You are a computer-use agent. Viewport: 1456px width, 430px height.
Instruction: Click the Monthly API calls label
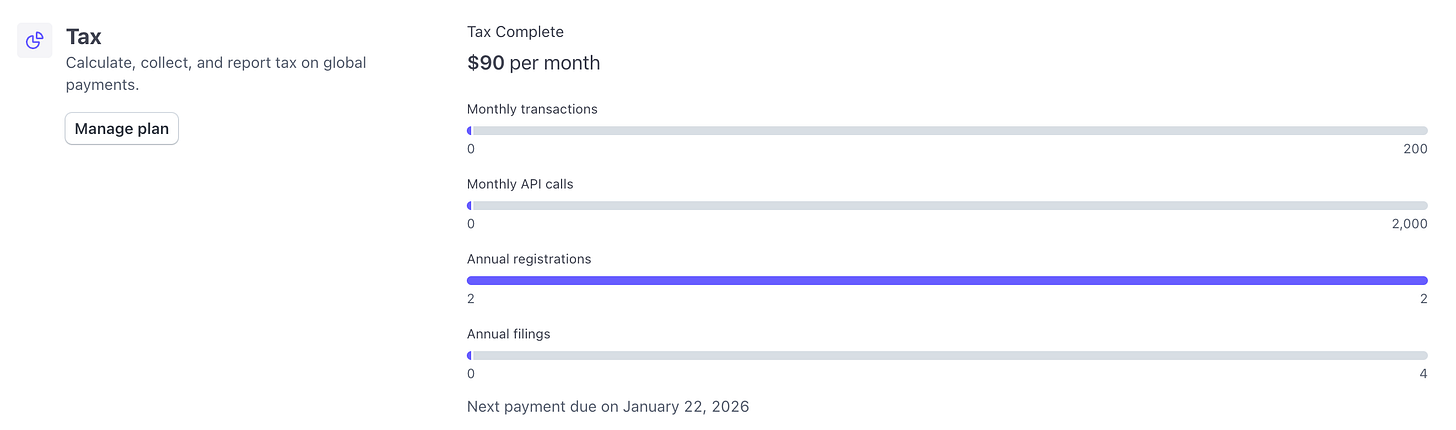(x=520, y=184)
